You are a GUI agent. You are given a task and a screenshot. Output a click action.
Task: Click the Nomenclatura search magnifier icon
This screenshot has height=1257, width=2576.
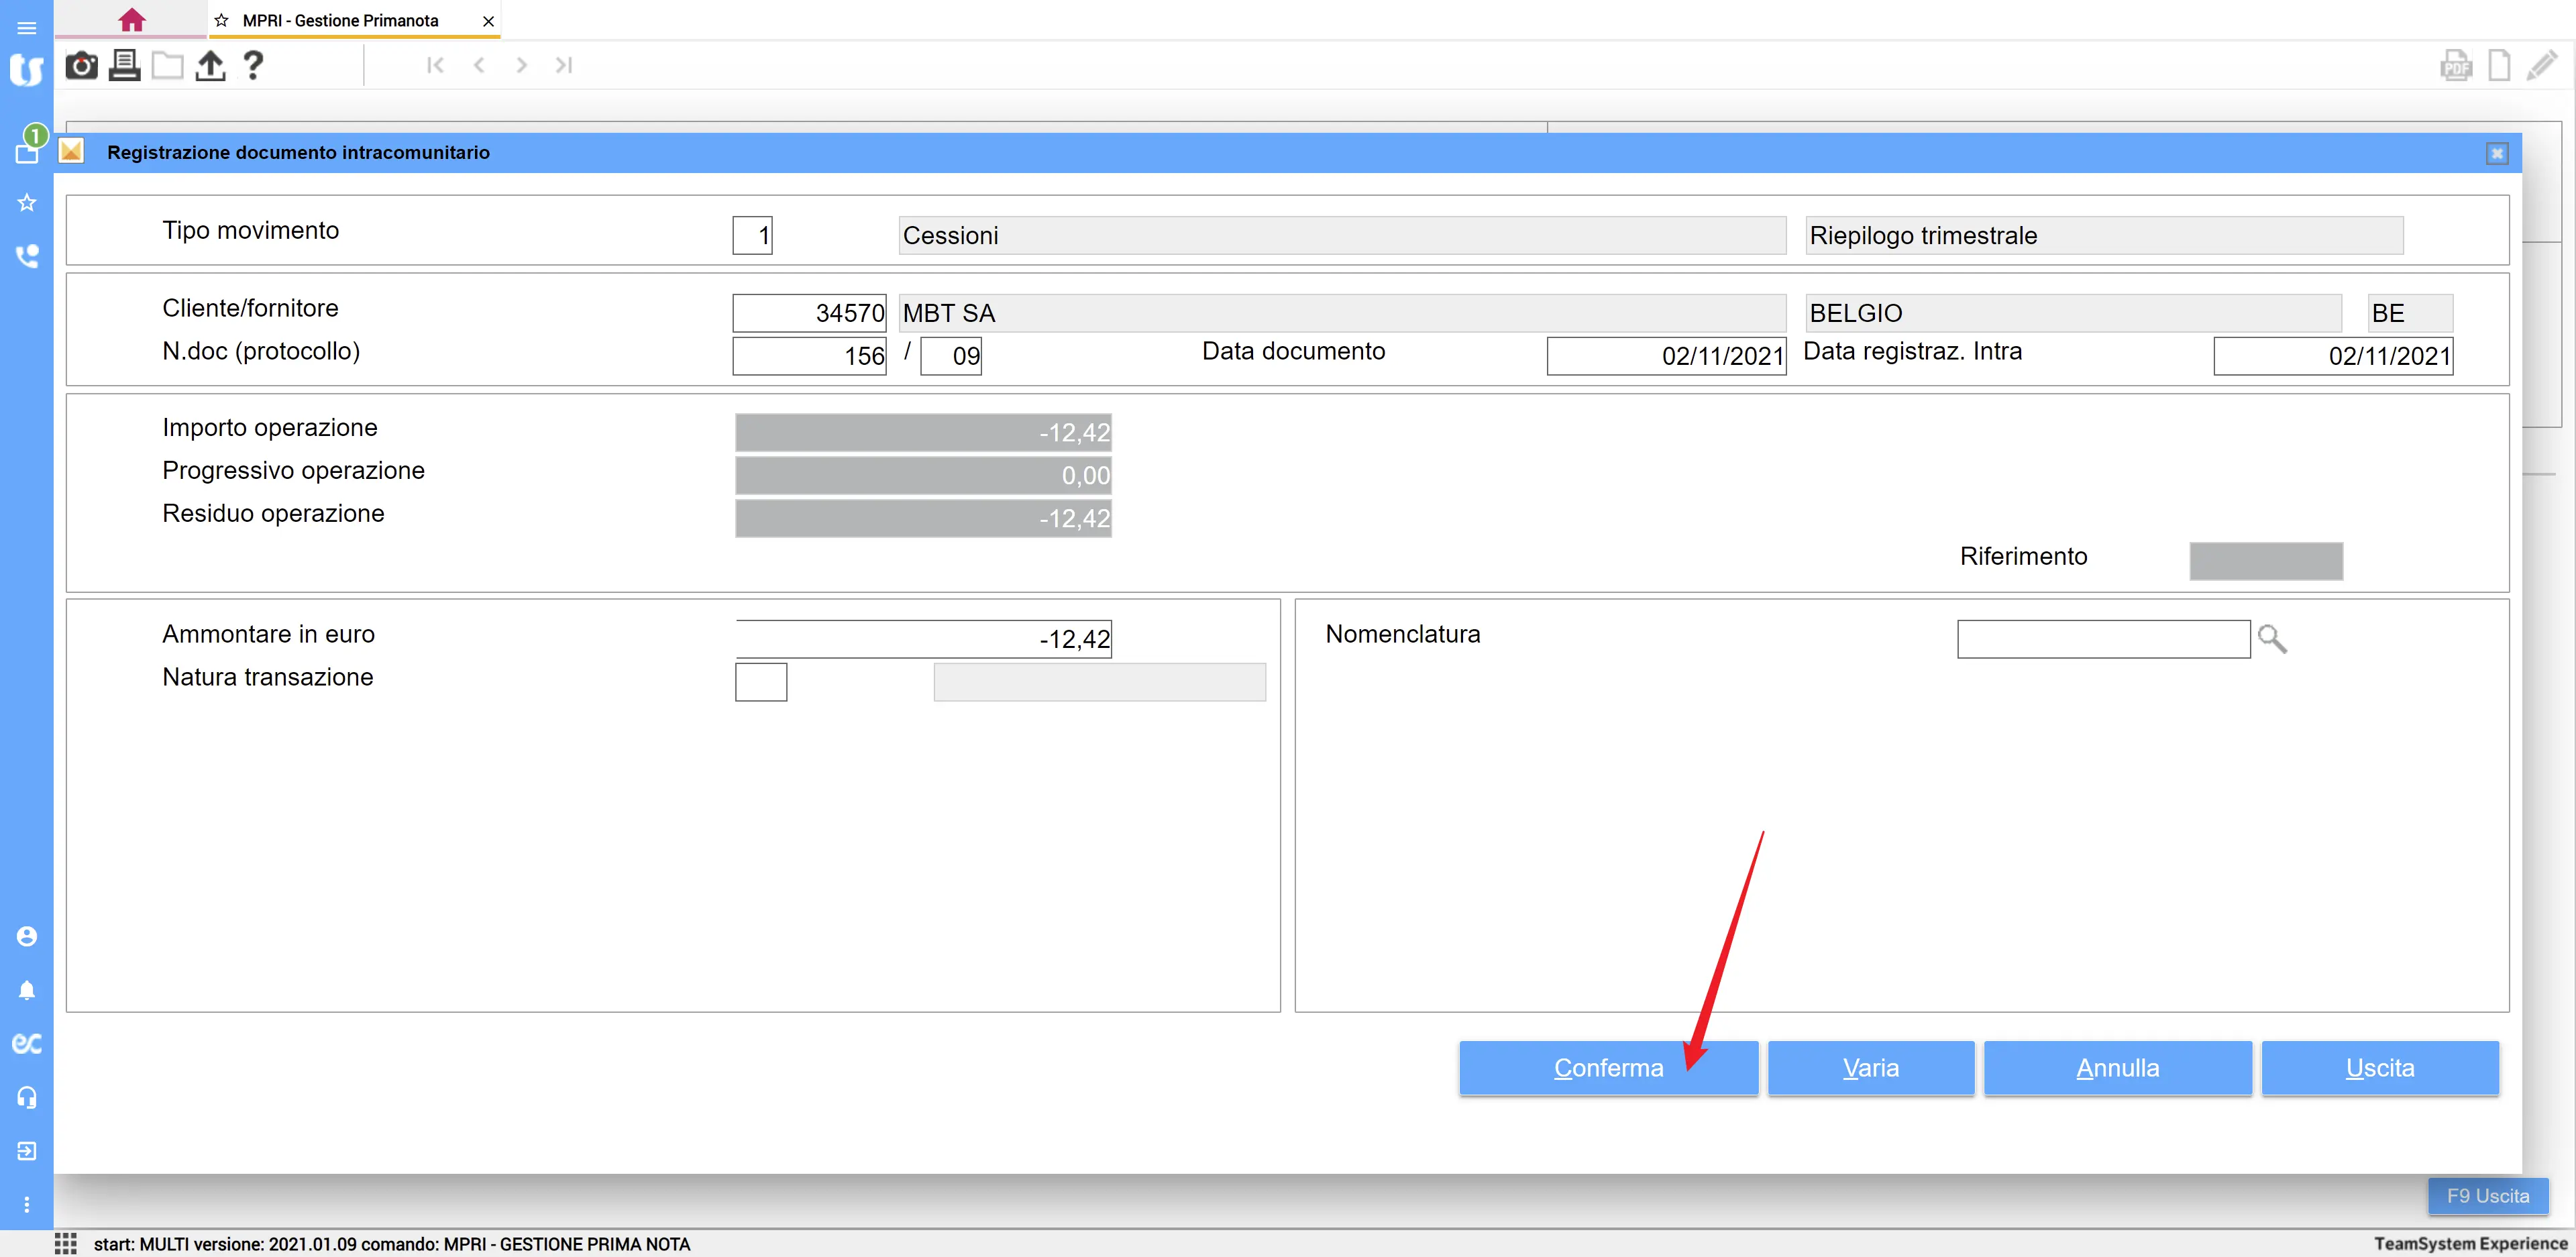point(2272,639)
